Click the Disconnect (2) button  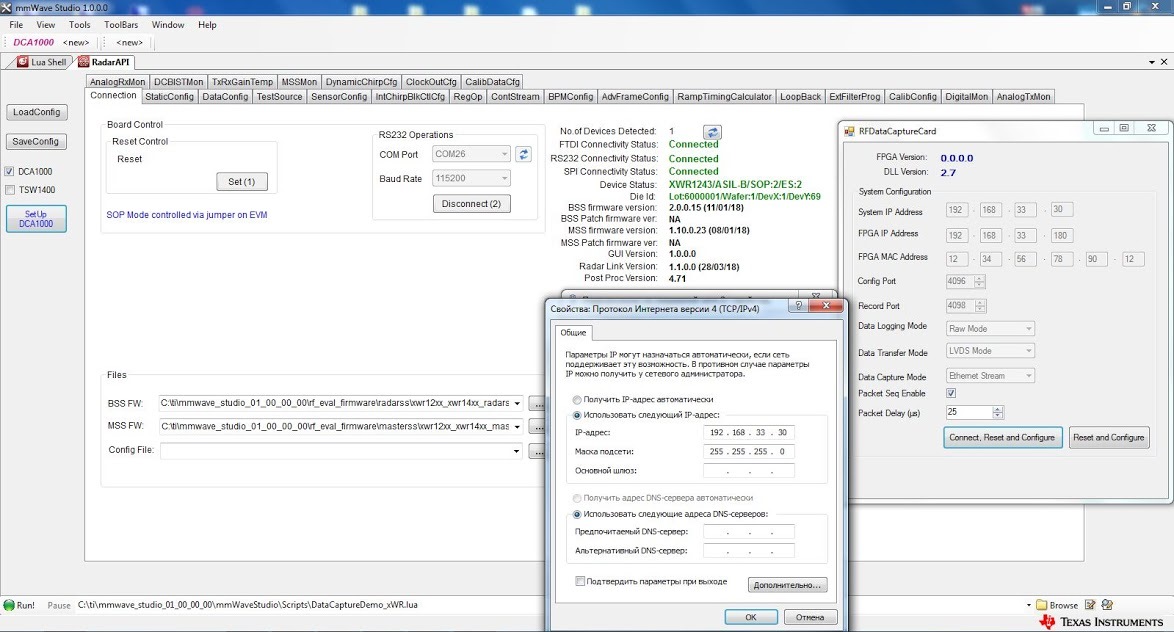(x=472, y=204)
